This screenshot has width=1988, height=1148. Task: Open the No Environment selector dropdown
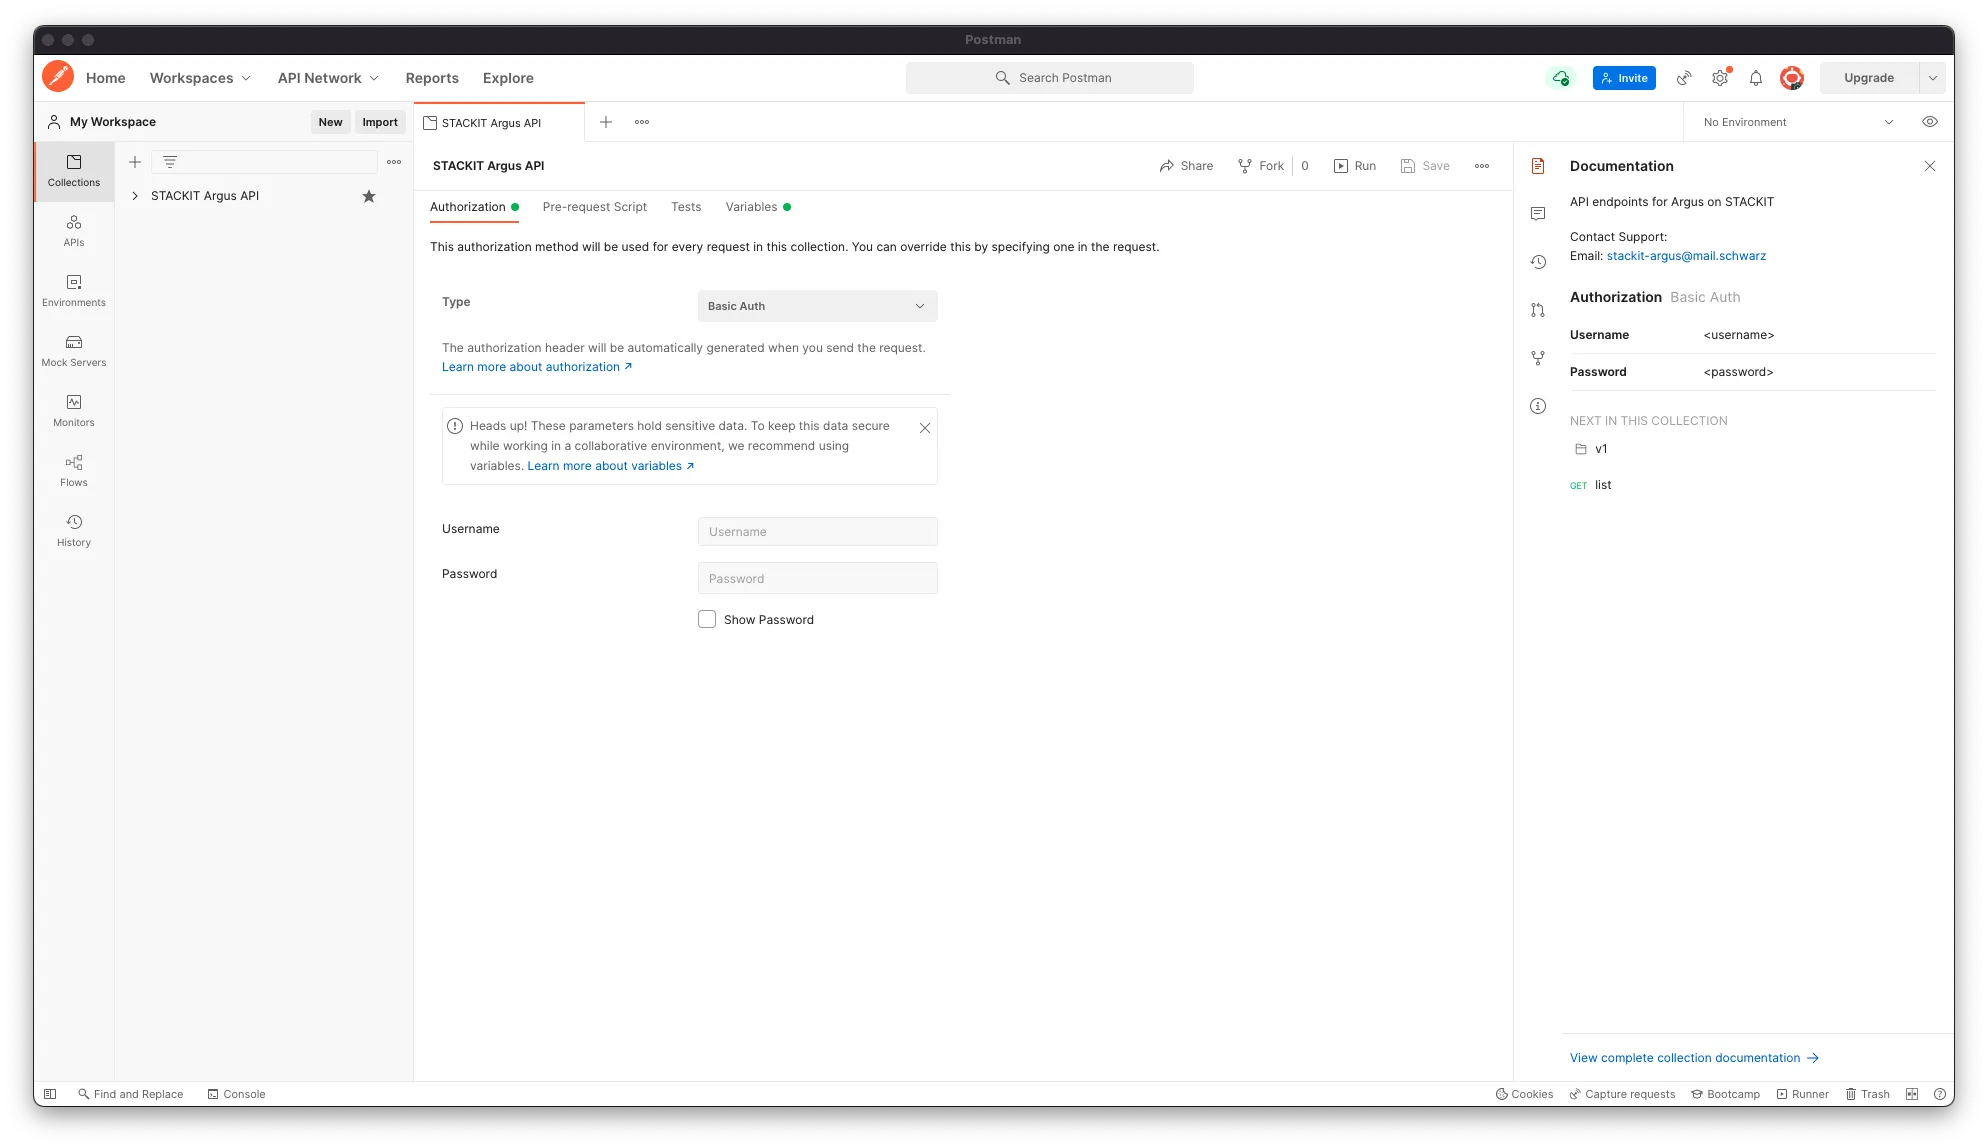1797,122
